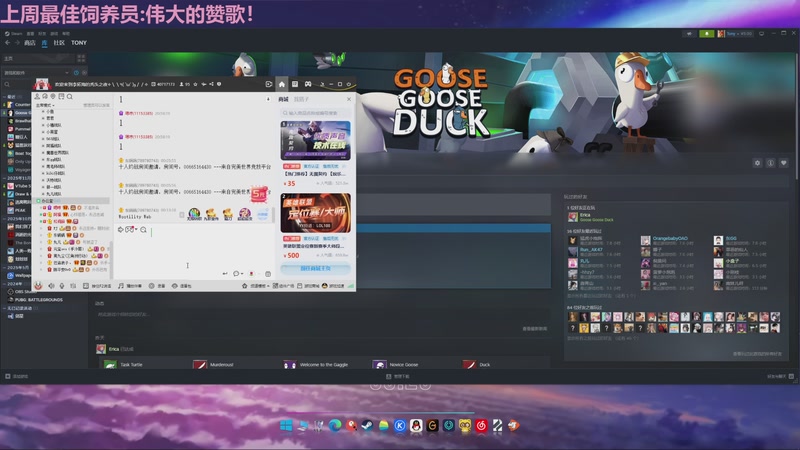Open the dropdown arrow next to chat emoji button
Screen dimensions: 800x450
click(x=136, y=229)
